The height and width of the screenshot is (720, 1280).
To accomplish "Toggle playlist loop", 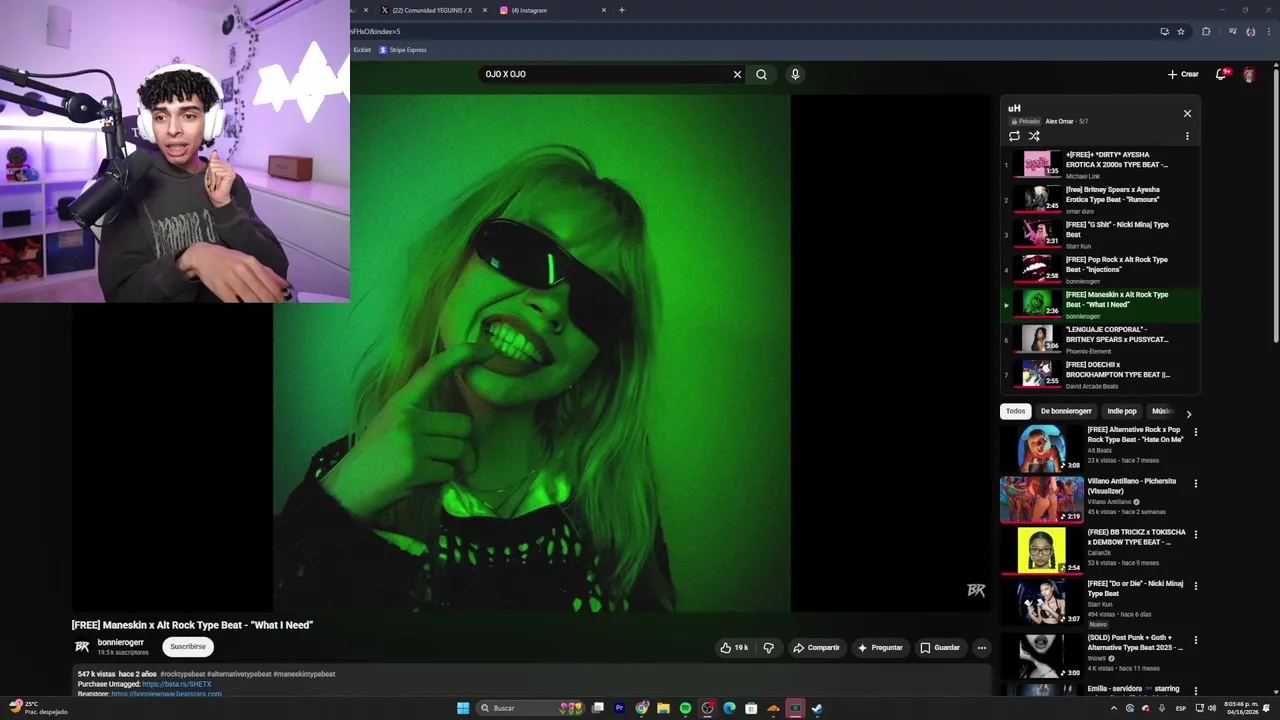I will pos(1014,136).
